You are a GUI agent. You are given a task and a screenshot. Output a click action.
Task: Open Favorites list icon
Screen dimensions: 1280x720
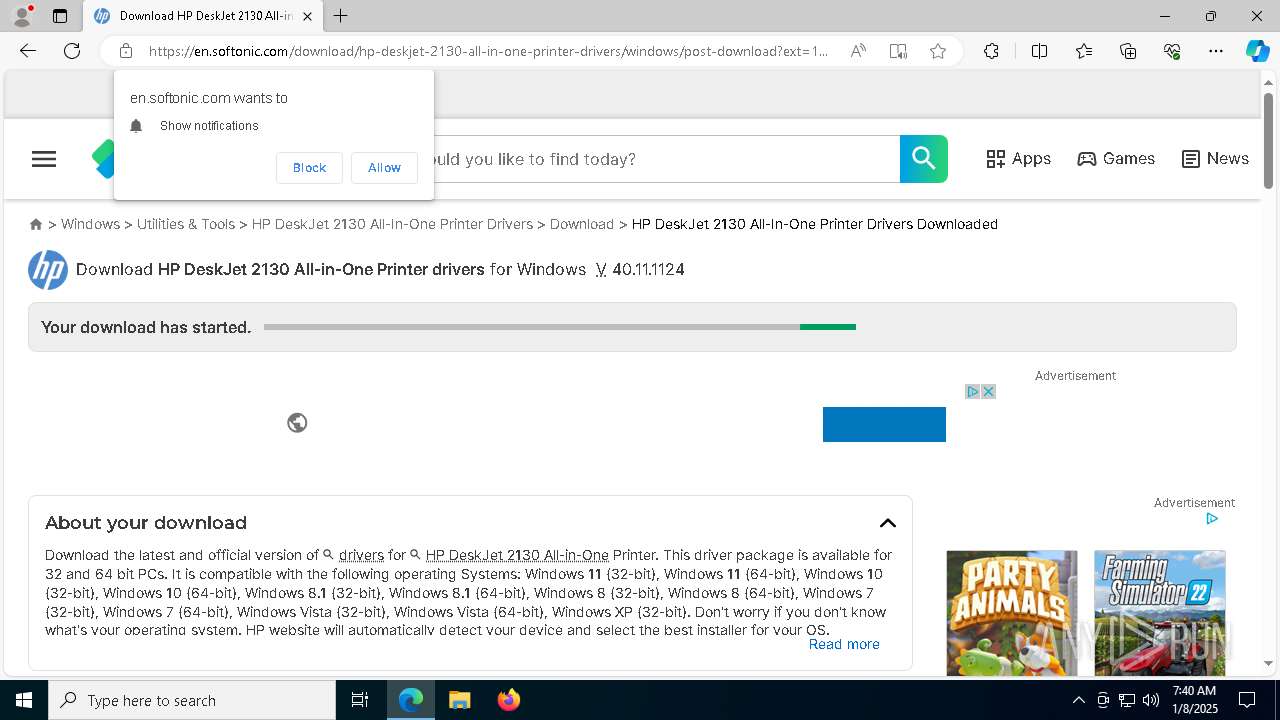point(1084,51)
